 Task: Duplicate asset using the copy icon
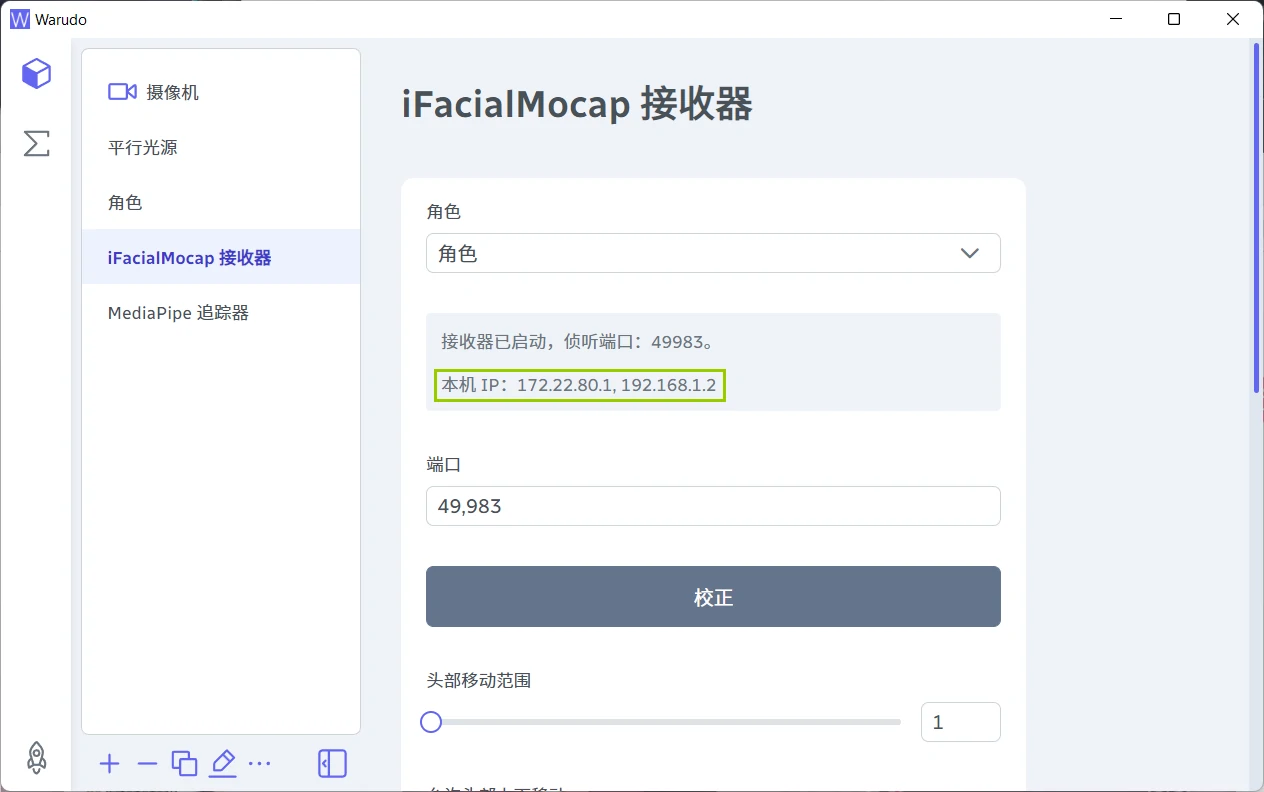point(184,764)
